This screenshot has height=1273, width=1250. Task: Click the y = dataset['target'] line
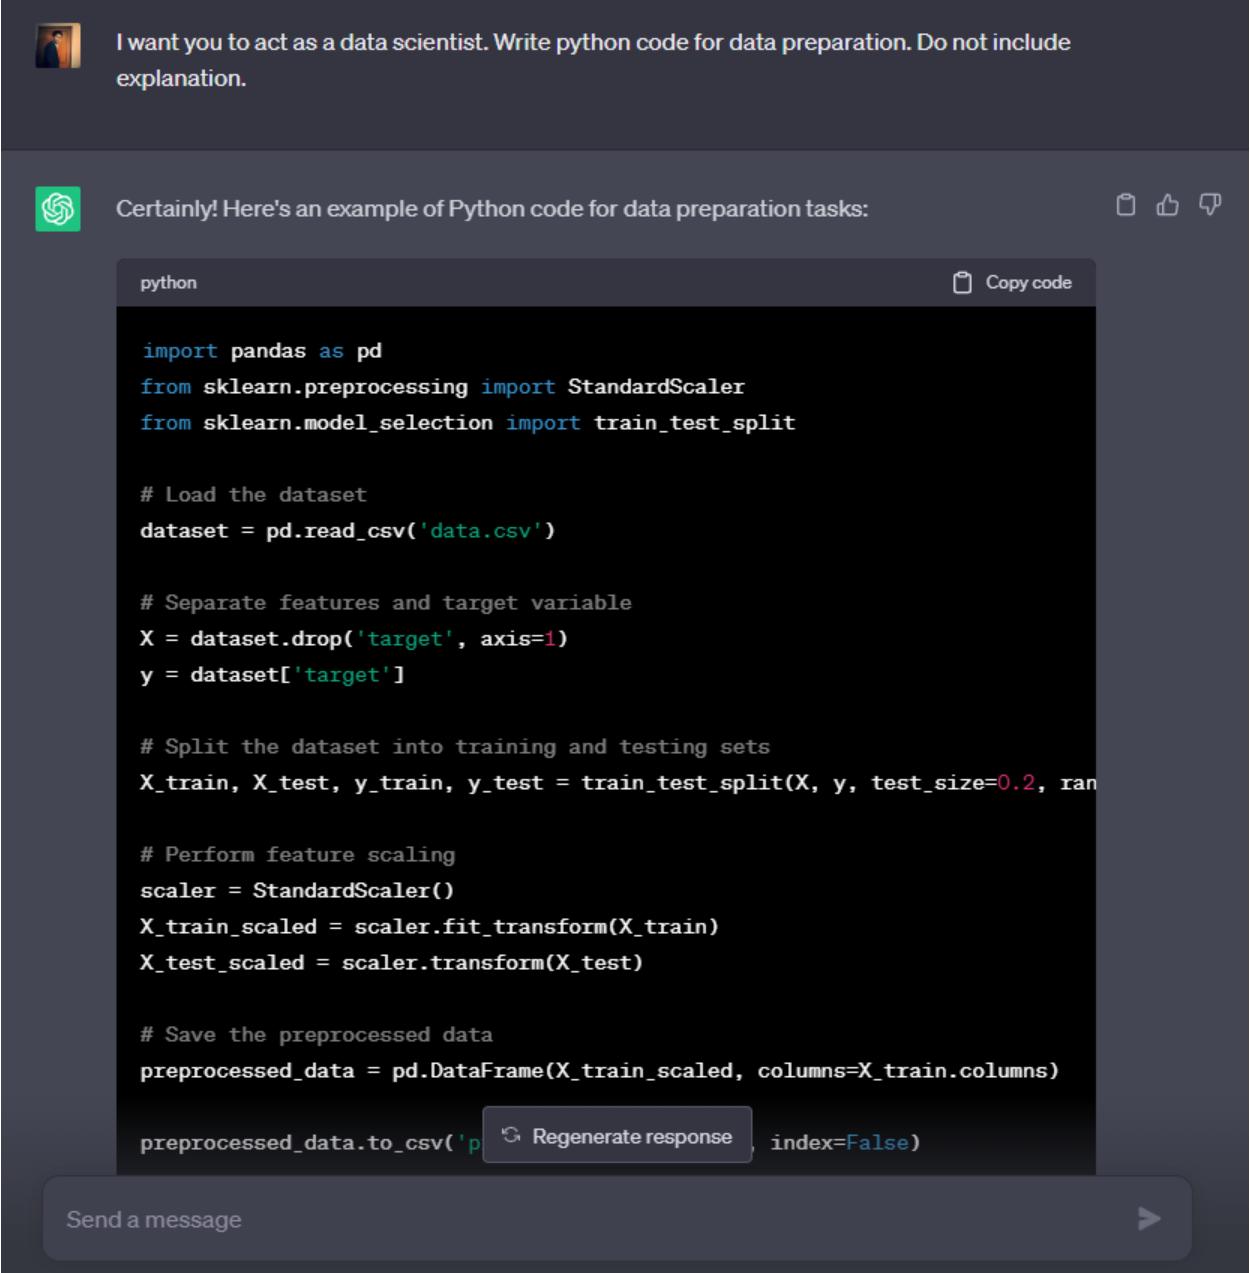272,675
